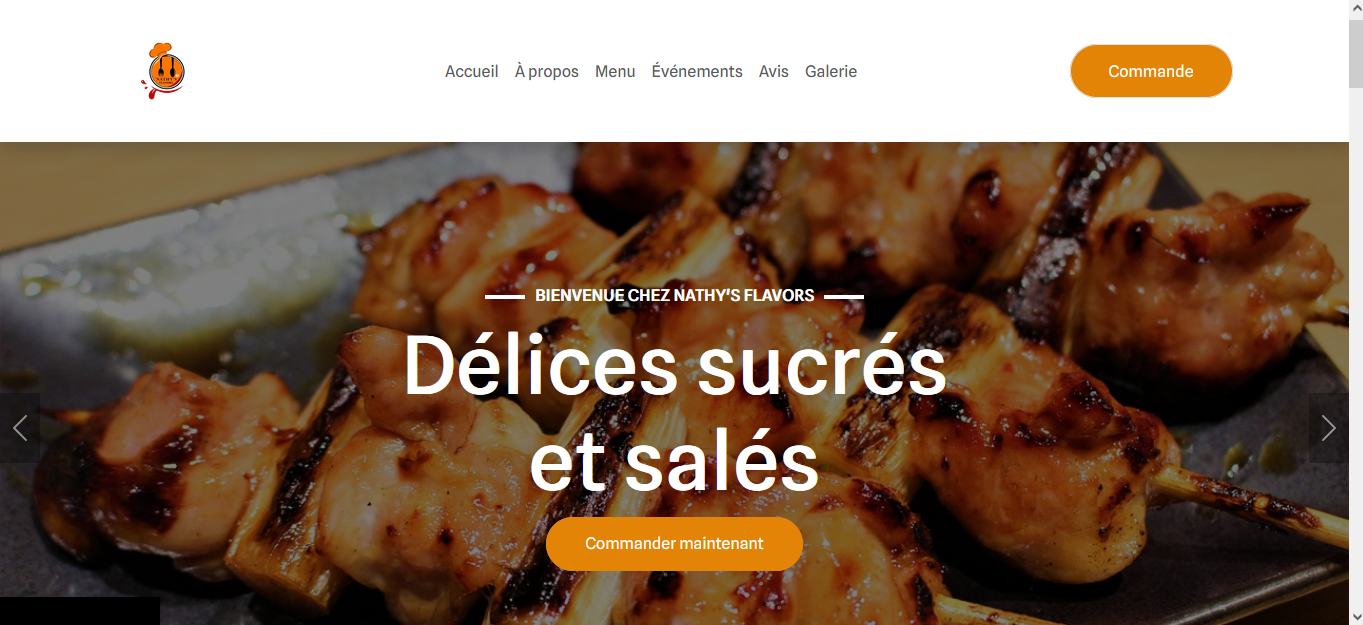
Task: Go to previous slide arrow
Action: [x=20, y=428]
